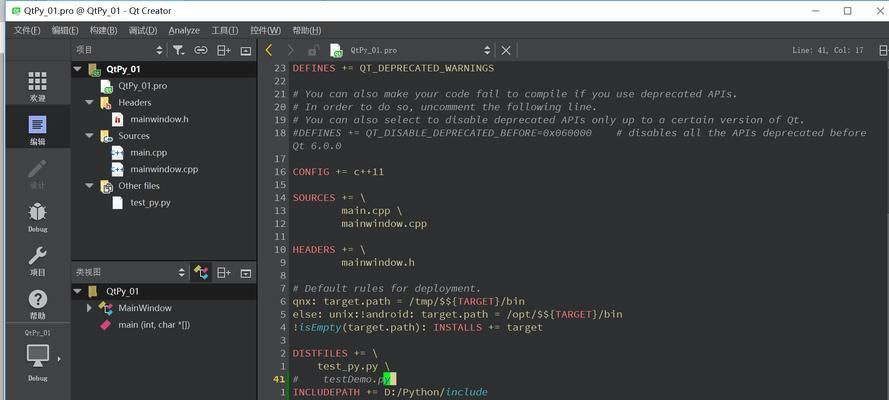Close the 类视图 side panel
Screen dimensions: 889x400
tap(245, 273)
